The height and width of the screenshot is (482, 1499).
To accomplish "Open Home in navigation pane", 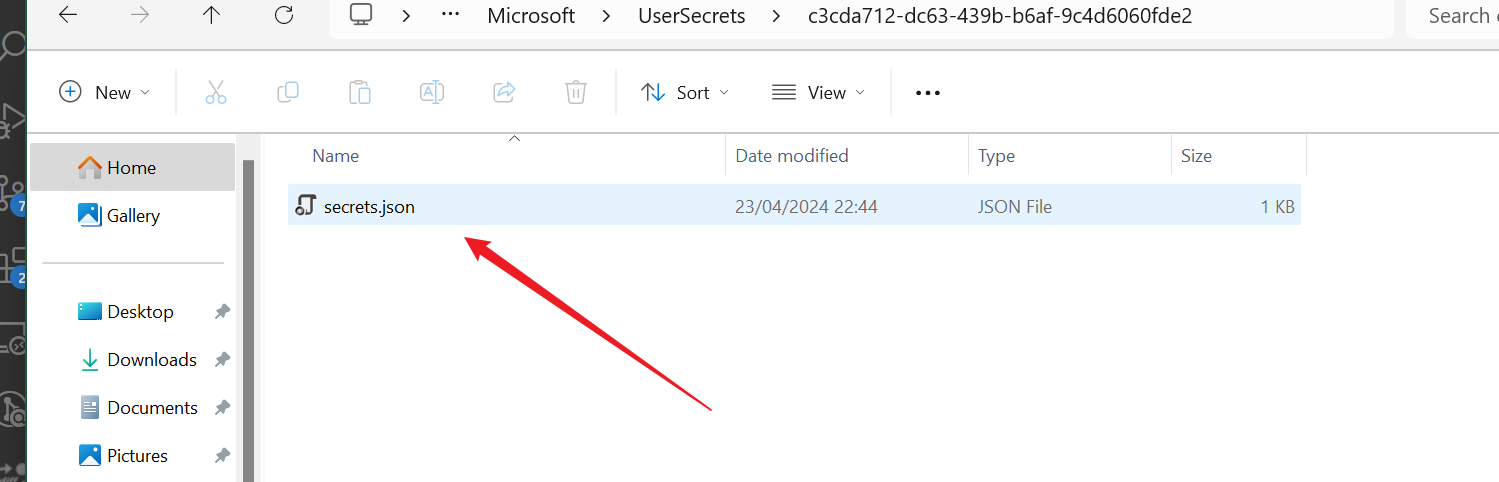I will pos(131,167).
